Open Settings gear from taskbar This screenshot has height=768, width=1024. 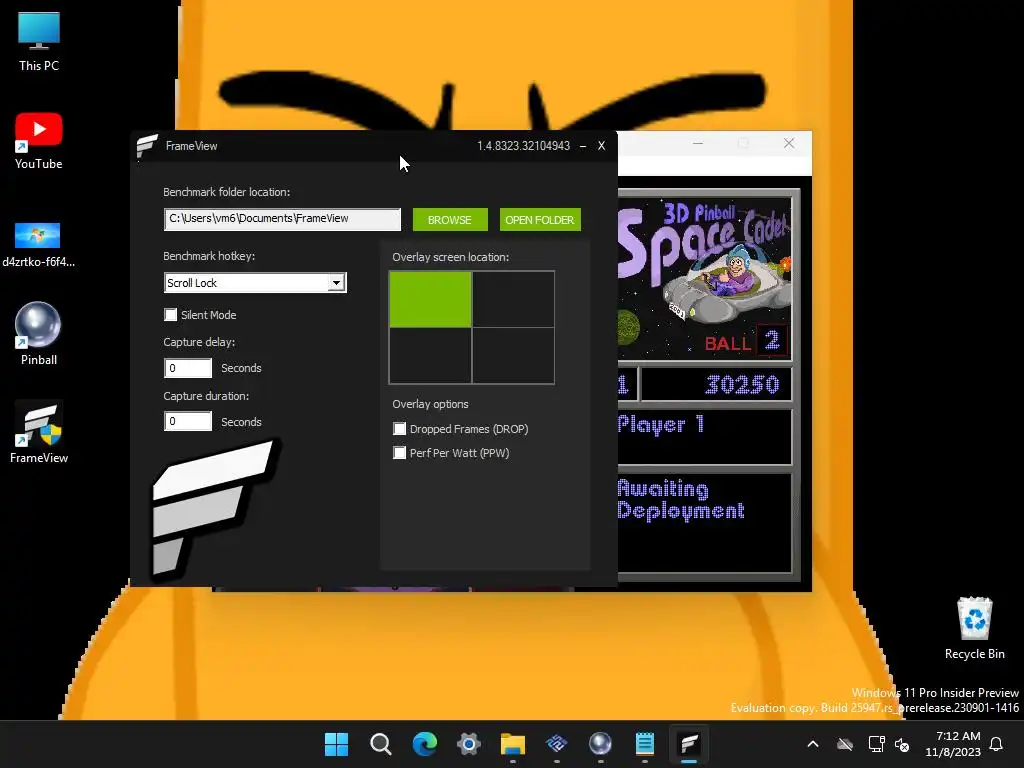pos(469,744)
